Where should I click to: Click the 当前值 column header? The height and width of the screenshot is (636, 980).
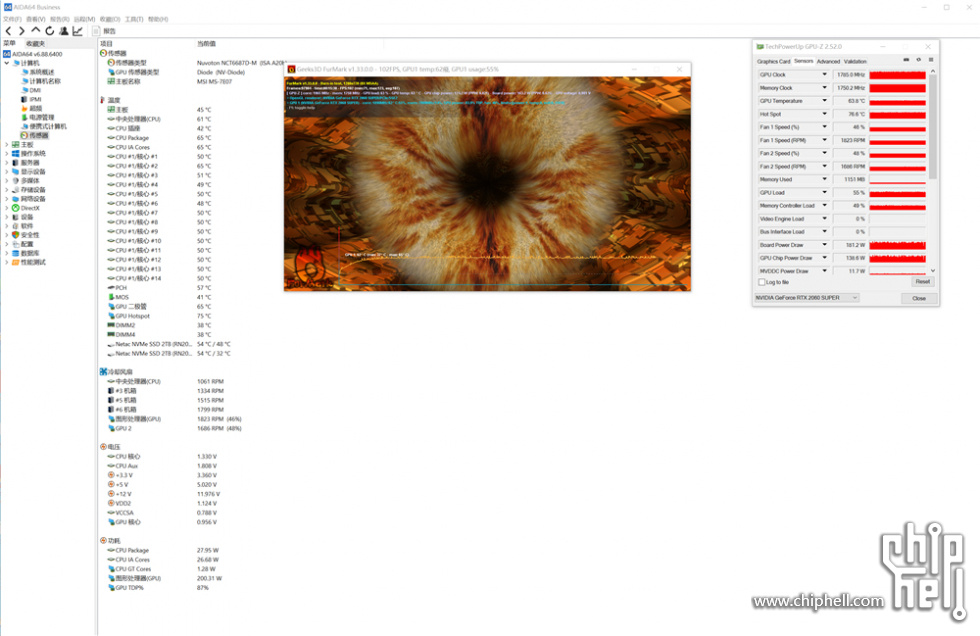[206, 44]
